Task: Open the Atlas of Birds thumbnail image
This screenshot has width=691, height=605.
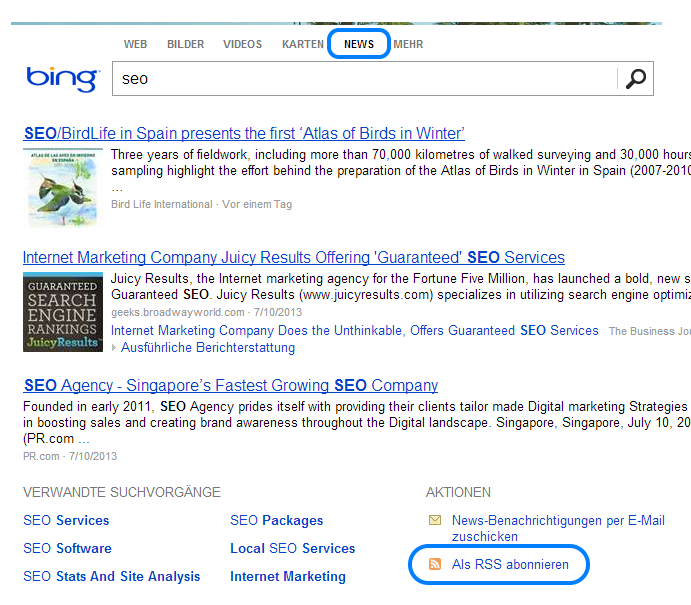Action: [x=63, y=188]
